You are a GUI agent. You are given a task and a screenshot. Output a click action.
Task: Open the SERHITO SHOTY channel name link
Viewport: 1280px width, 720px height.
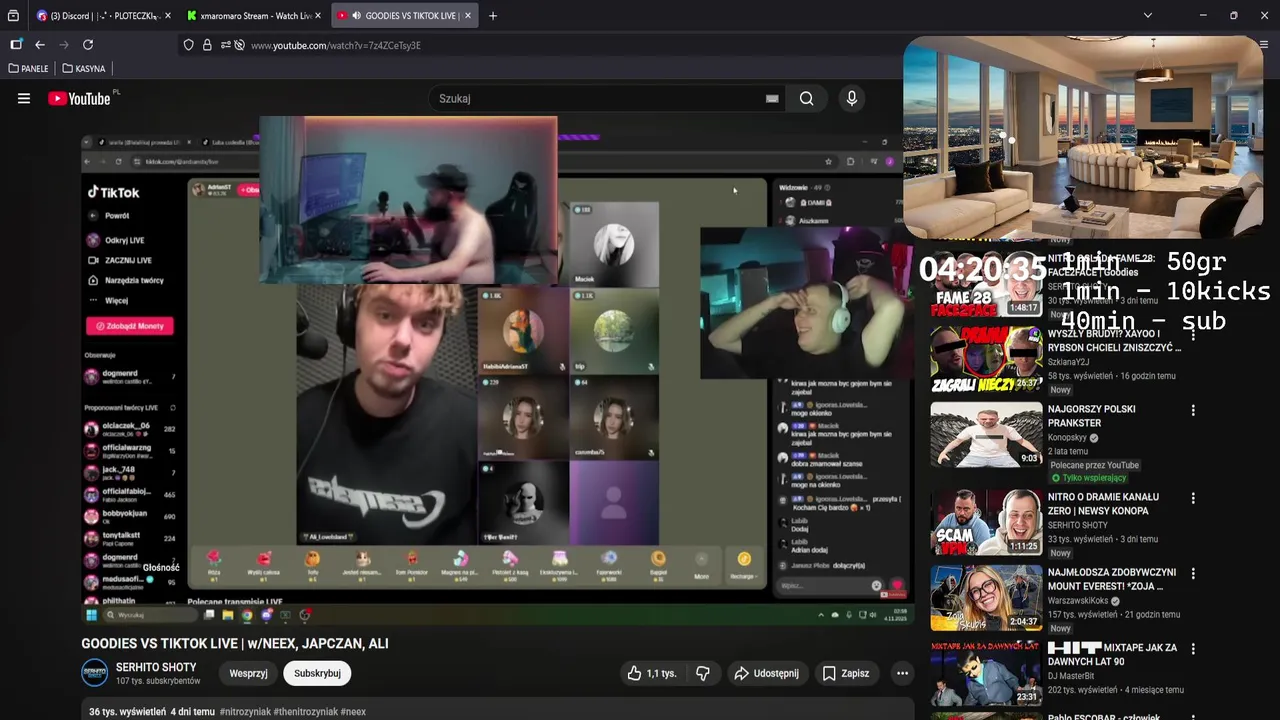tap(156, 667)
